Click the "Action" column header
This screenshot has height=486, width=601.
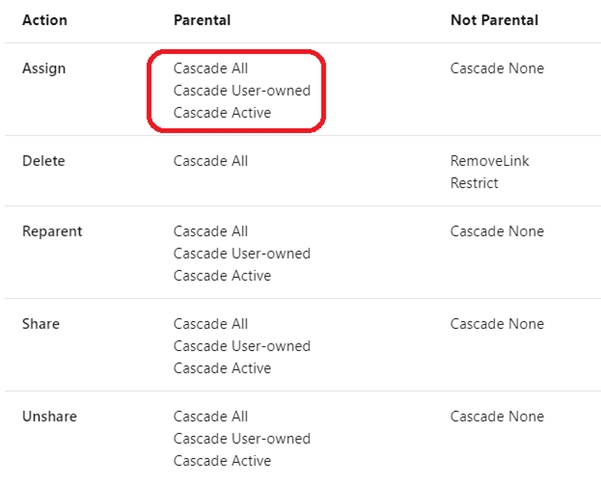pos(45,20)
